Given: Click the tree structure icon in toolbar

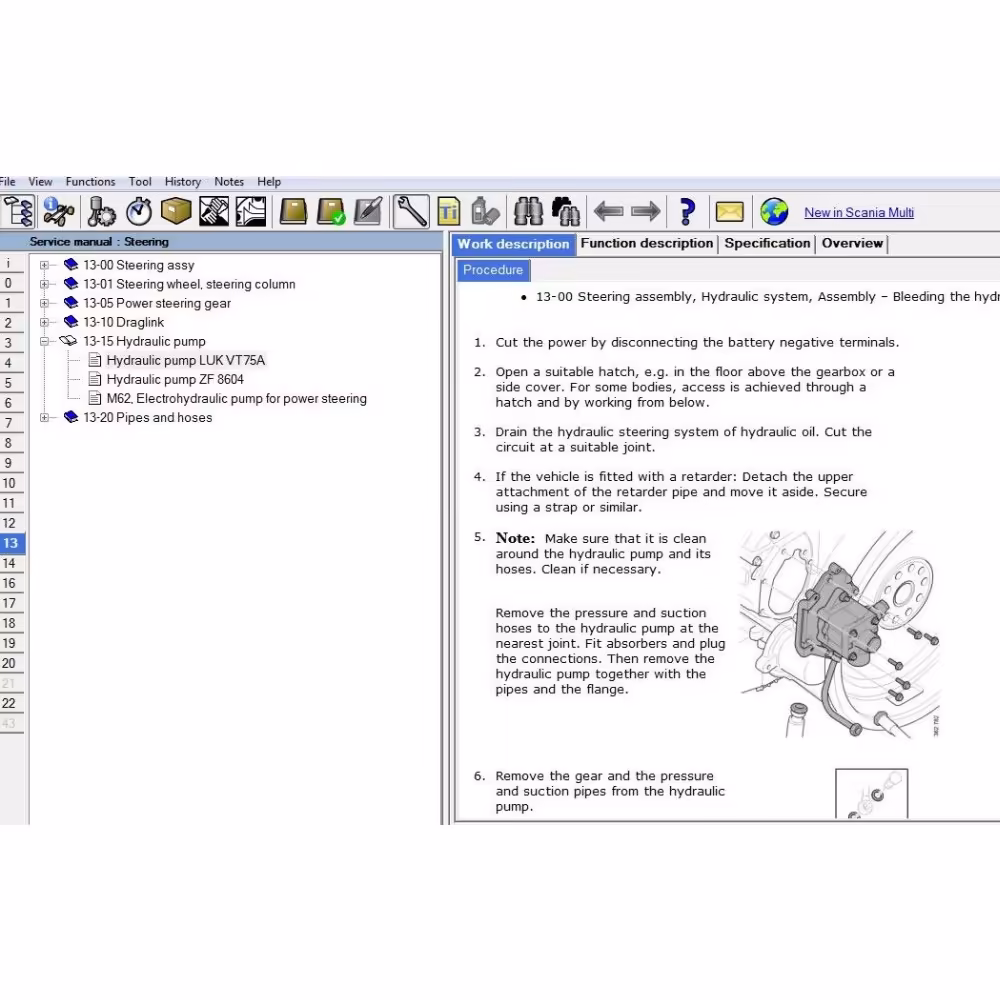Looking at the screenshot, I should 18,212.
